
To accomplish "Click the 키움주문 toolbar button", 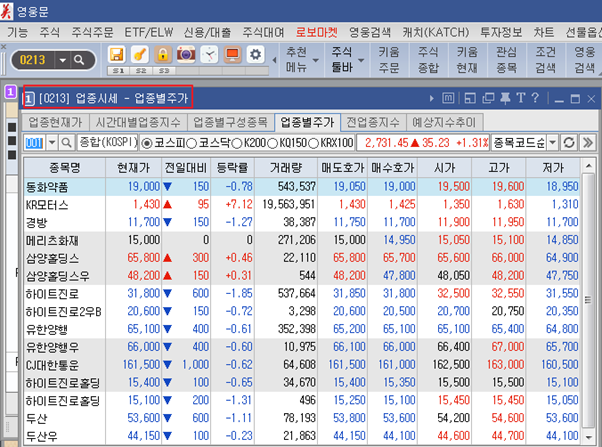I will tap(389, 60).
